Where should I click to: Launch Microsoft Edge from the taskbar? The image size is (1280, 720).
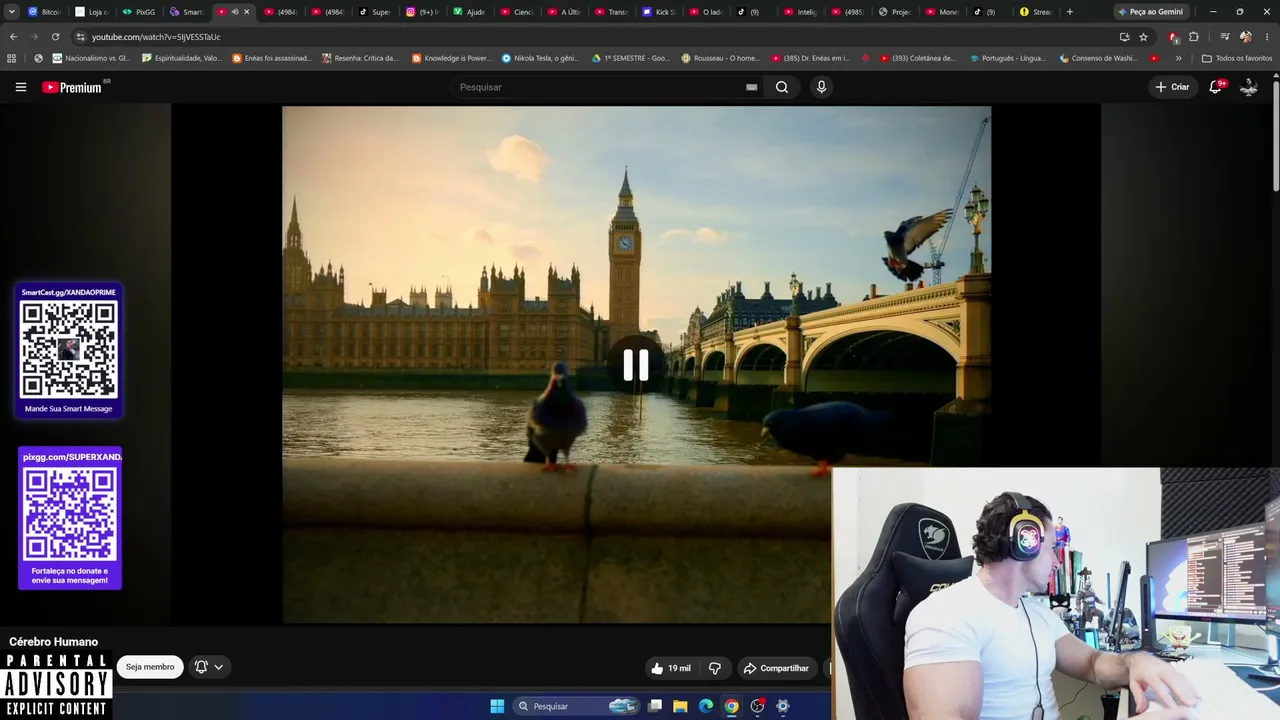[706, 706]
